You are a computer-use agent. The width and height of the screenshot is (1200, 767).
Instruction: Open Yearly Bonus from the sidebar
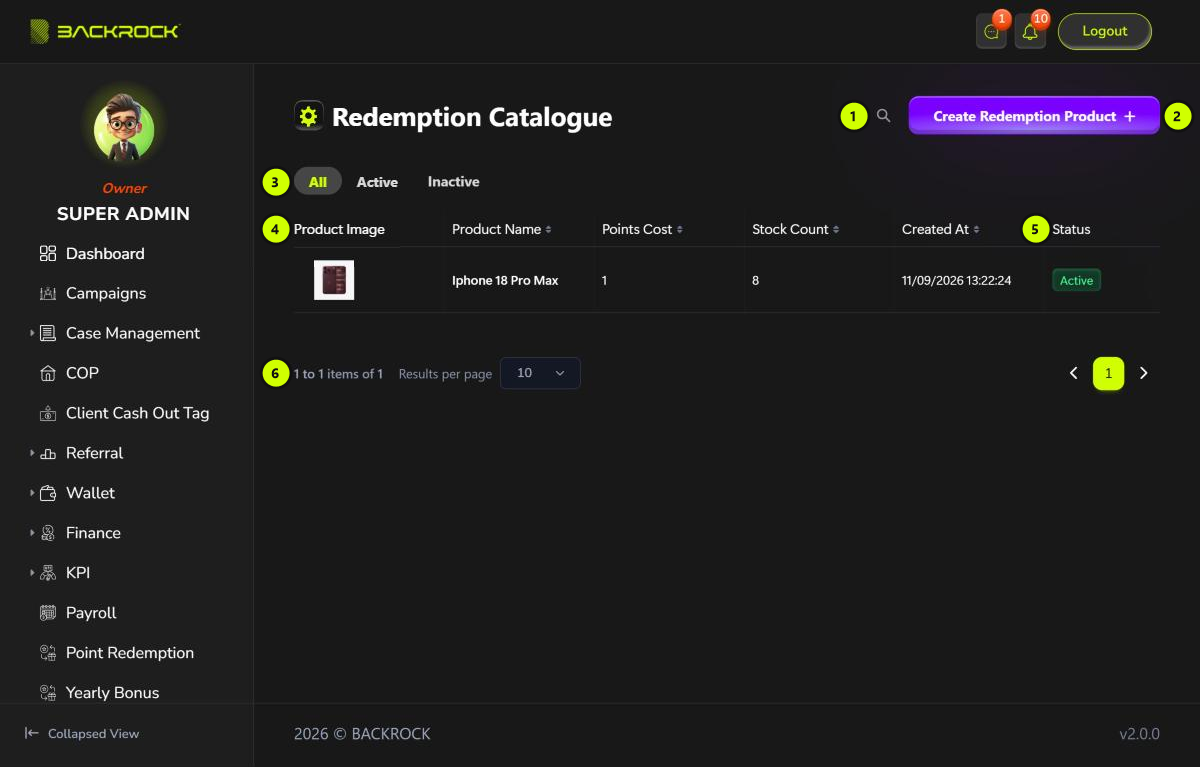pyautogui.click(x=112, y=693)
